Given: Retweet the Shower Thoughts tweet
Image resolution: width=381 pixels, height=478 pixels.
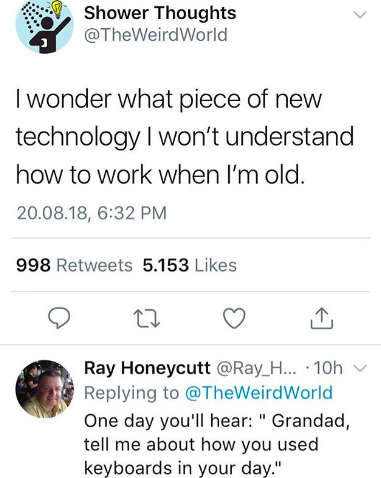Looking at the screenshot, I should point(147,318).
